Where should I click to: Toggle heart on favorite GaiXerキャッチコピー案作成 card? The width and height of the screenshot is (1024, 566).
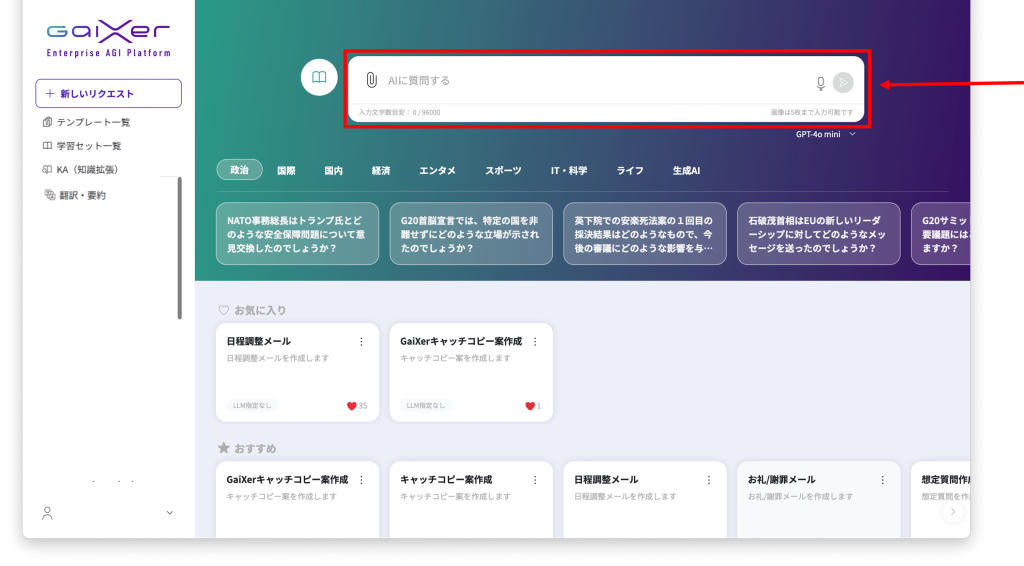click(530, 406)
